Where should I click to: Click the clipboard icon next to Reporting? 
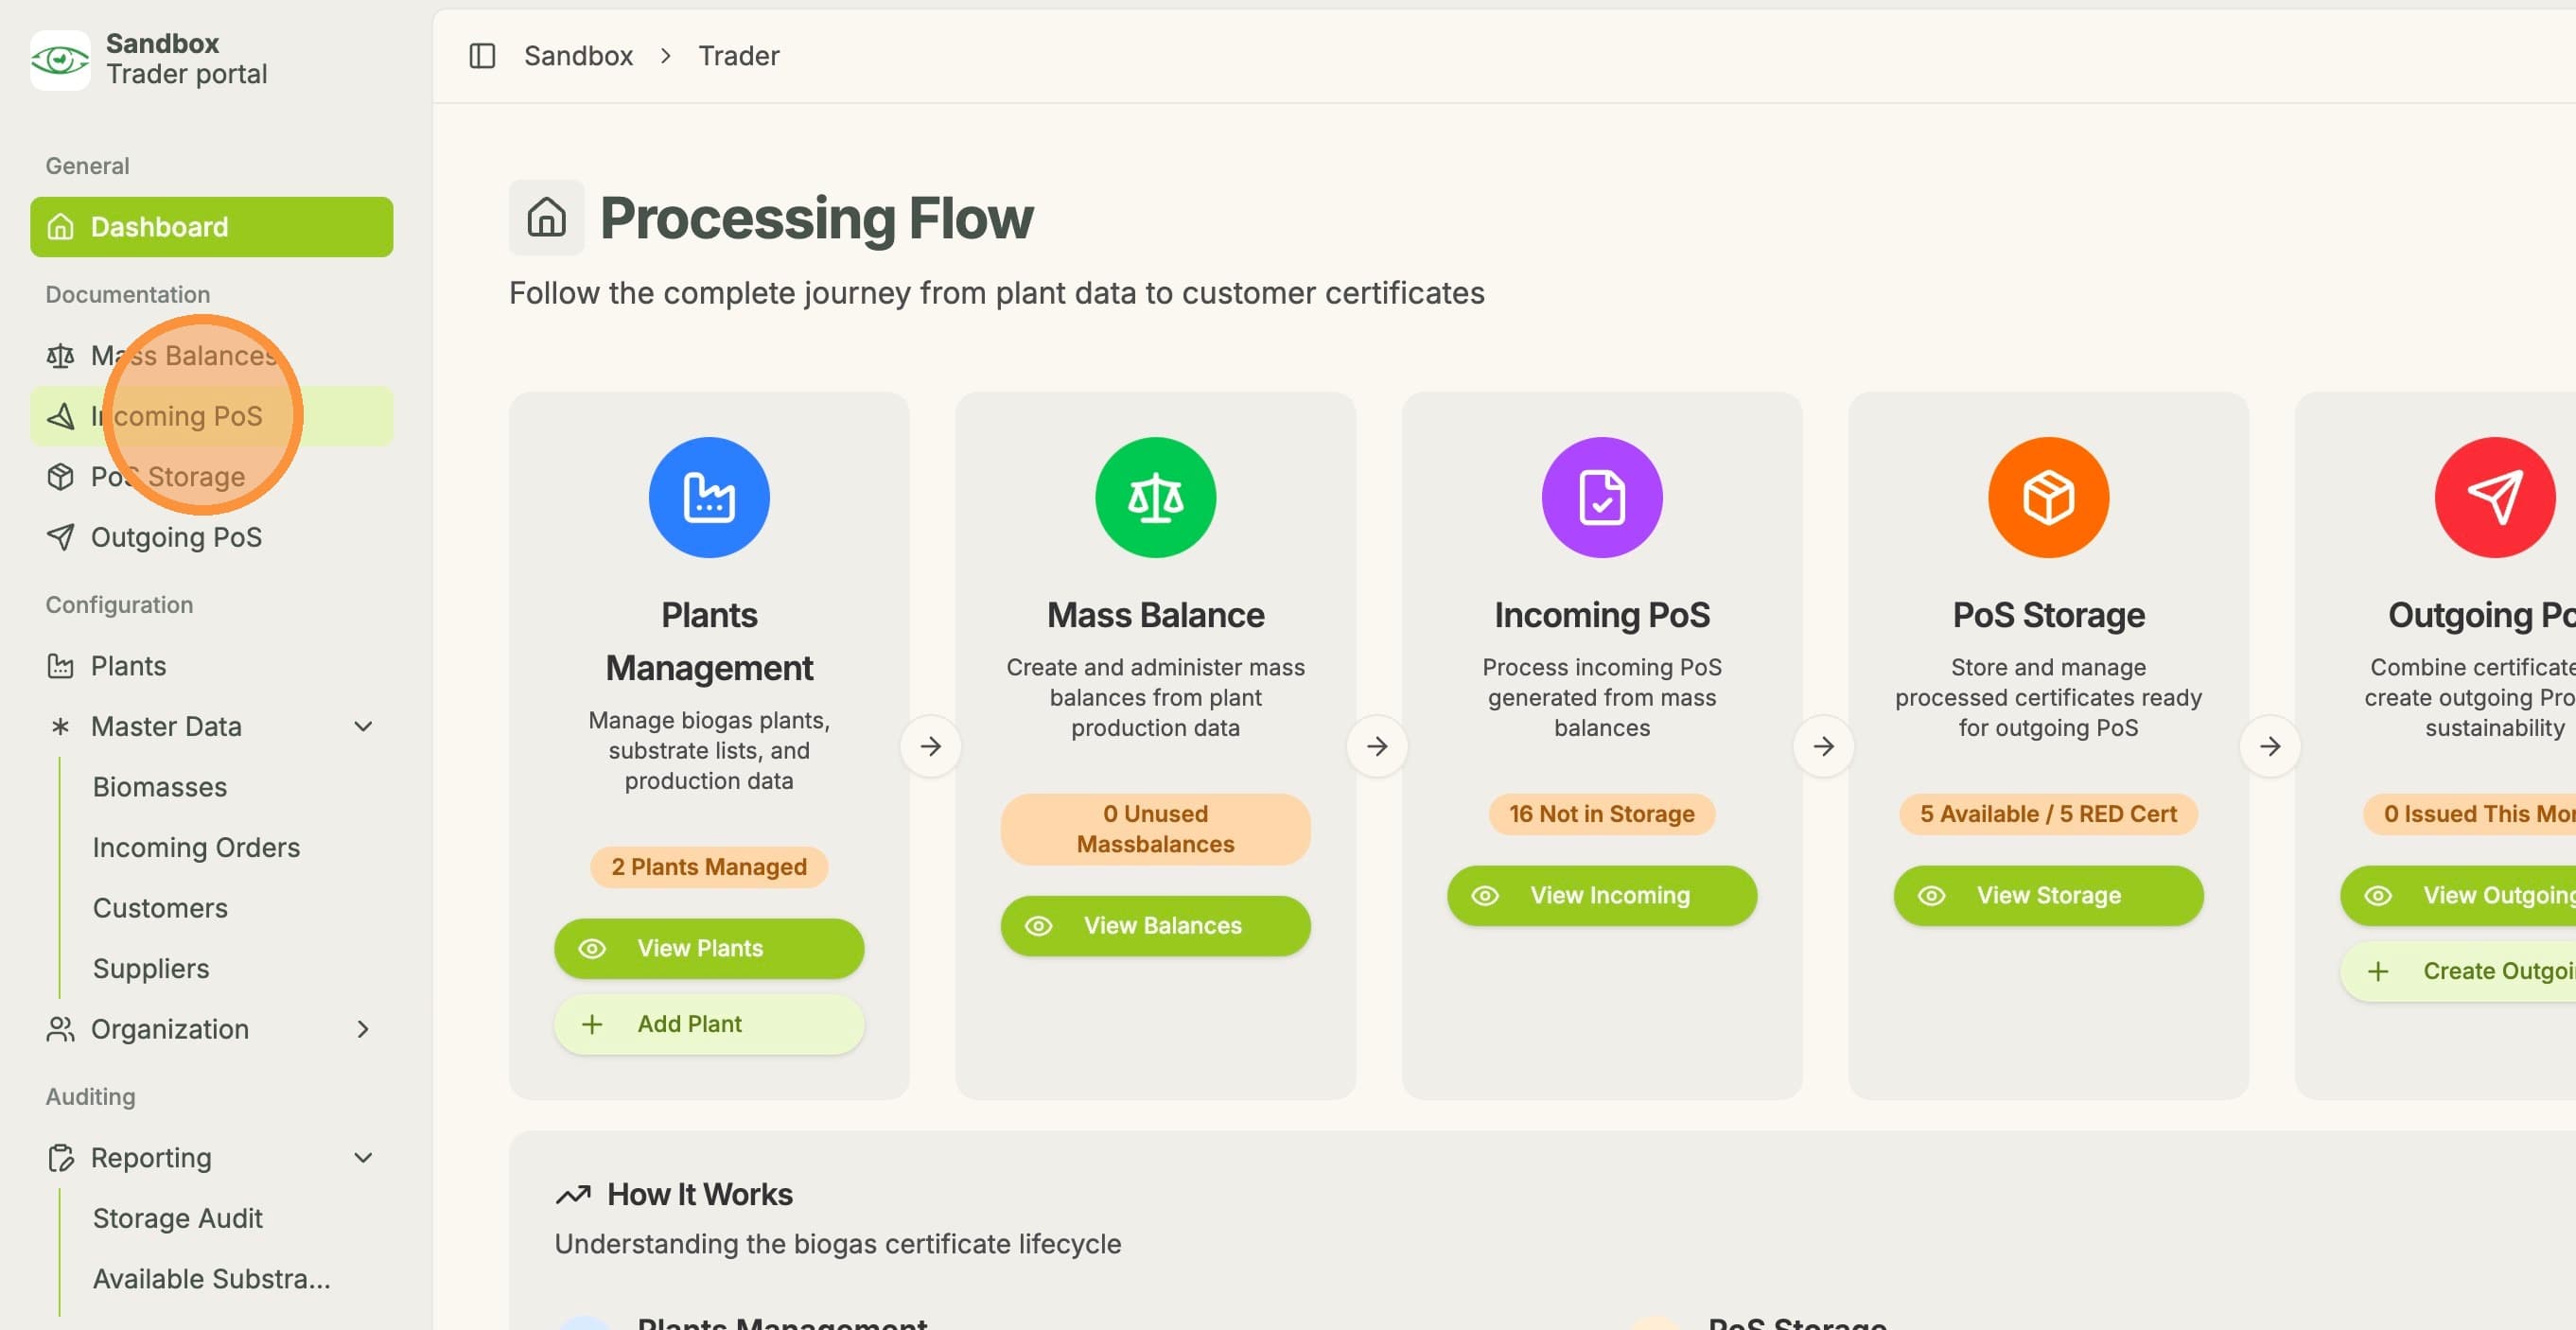[60, 1158]
